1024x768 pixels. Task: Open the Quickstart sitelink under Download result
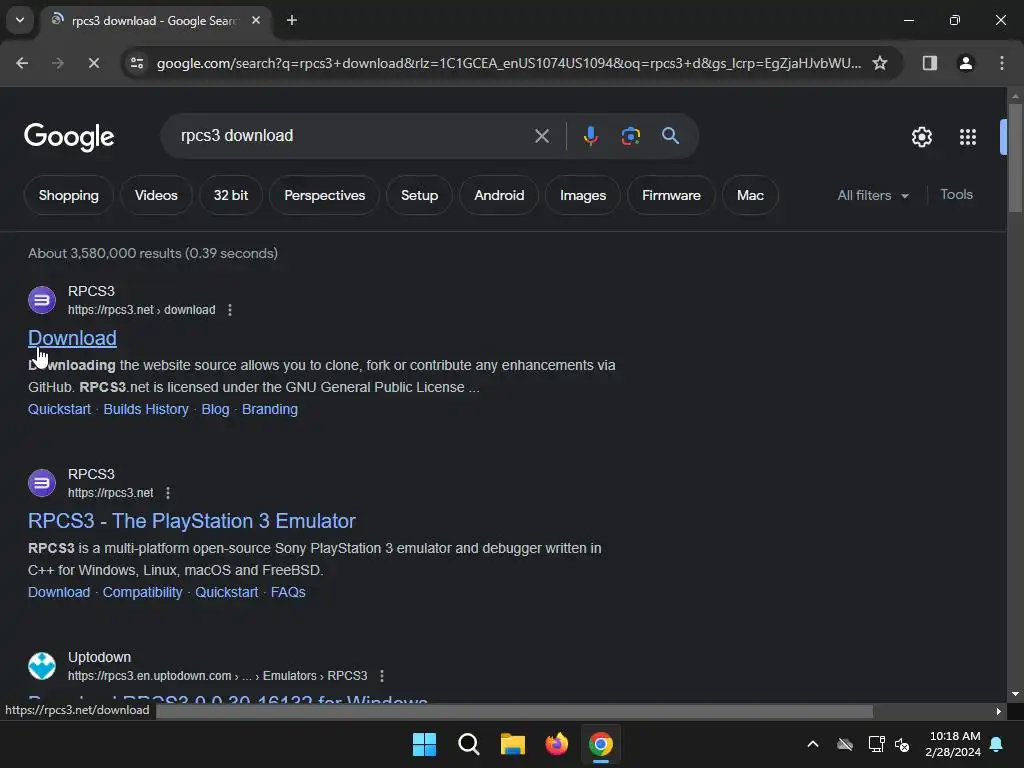pyautogui.click(x=59, y=409)
